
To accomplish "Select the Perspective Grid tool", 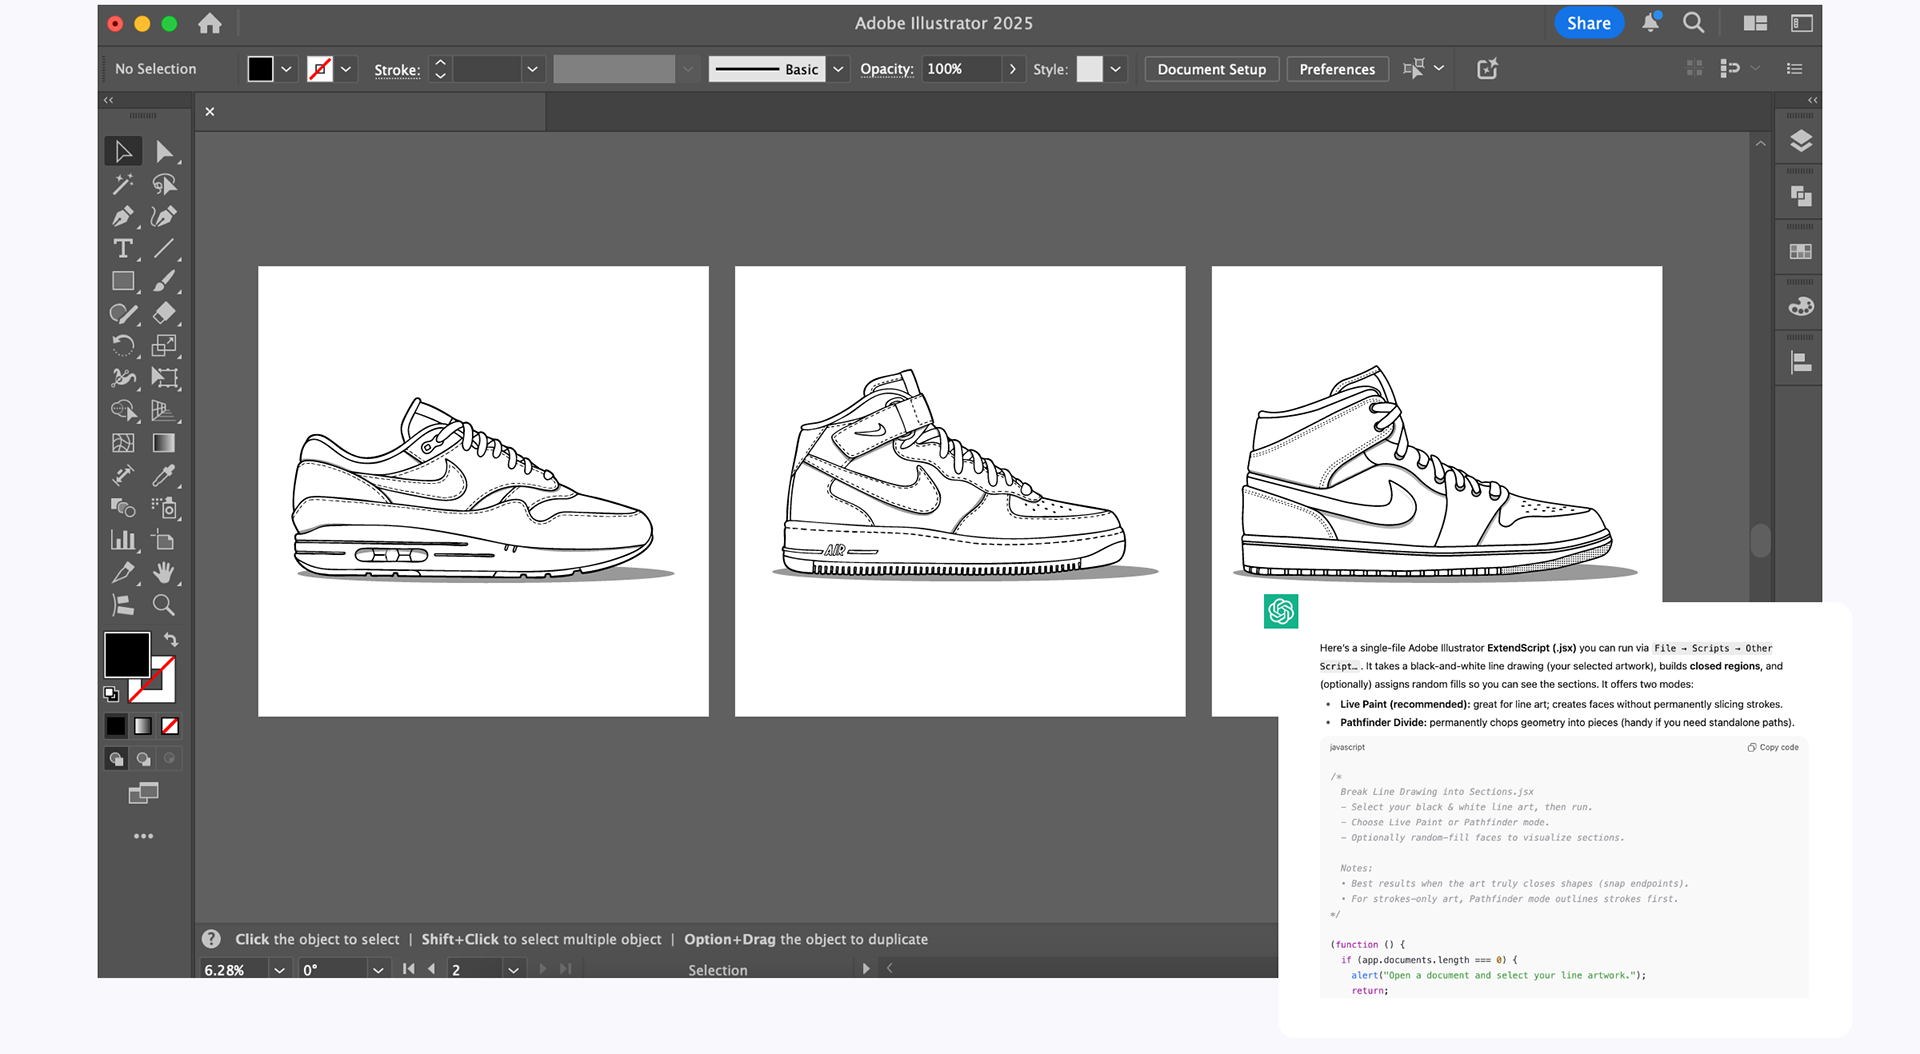I will click(x=164, y=410).
